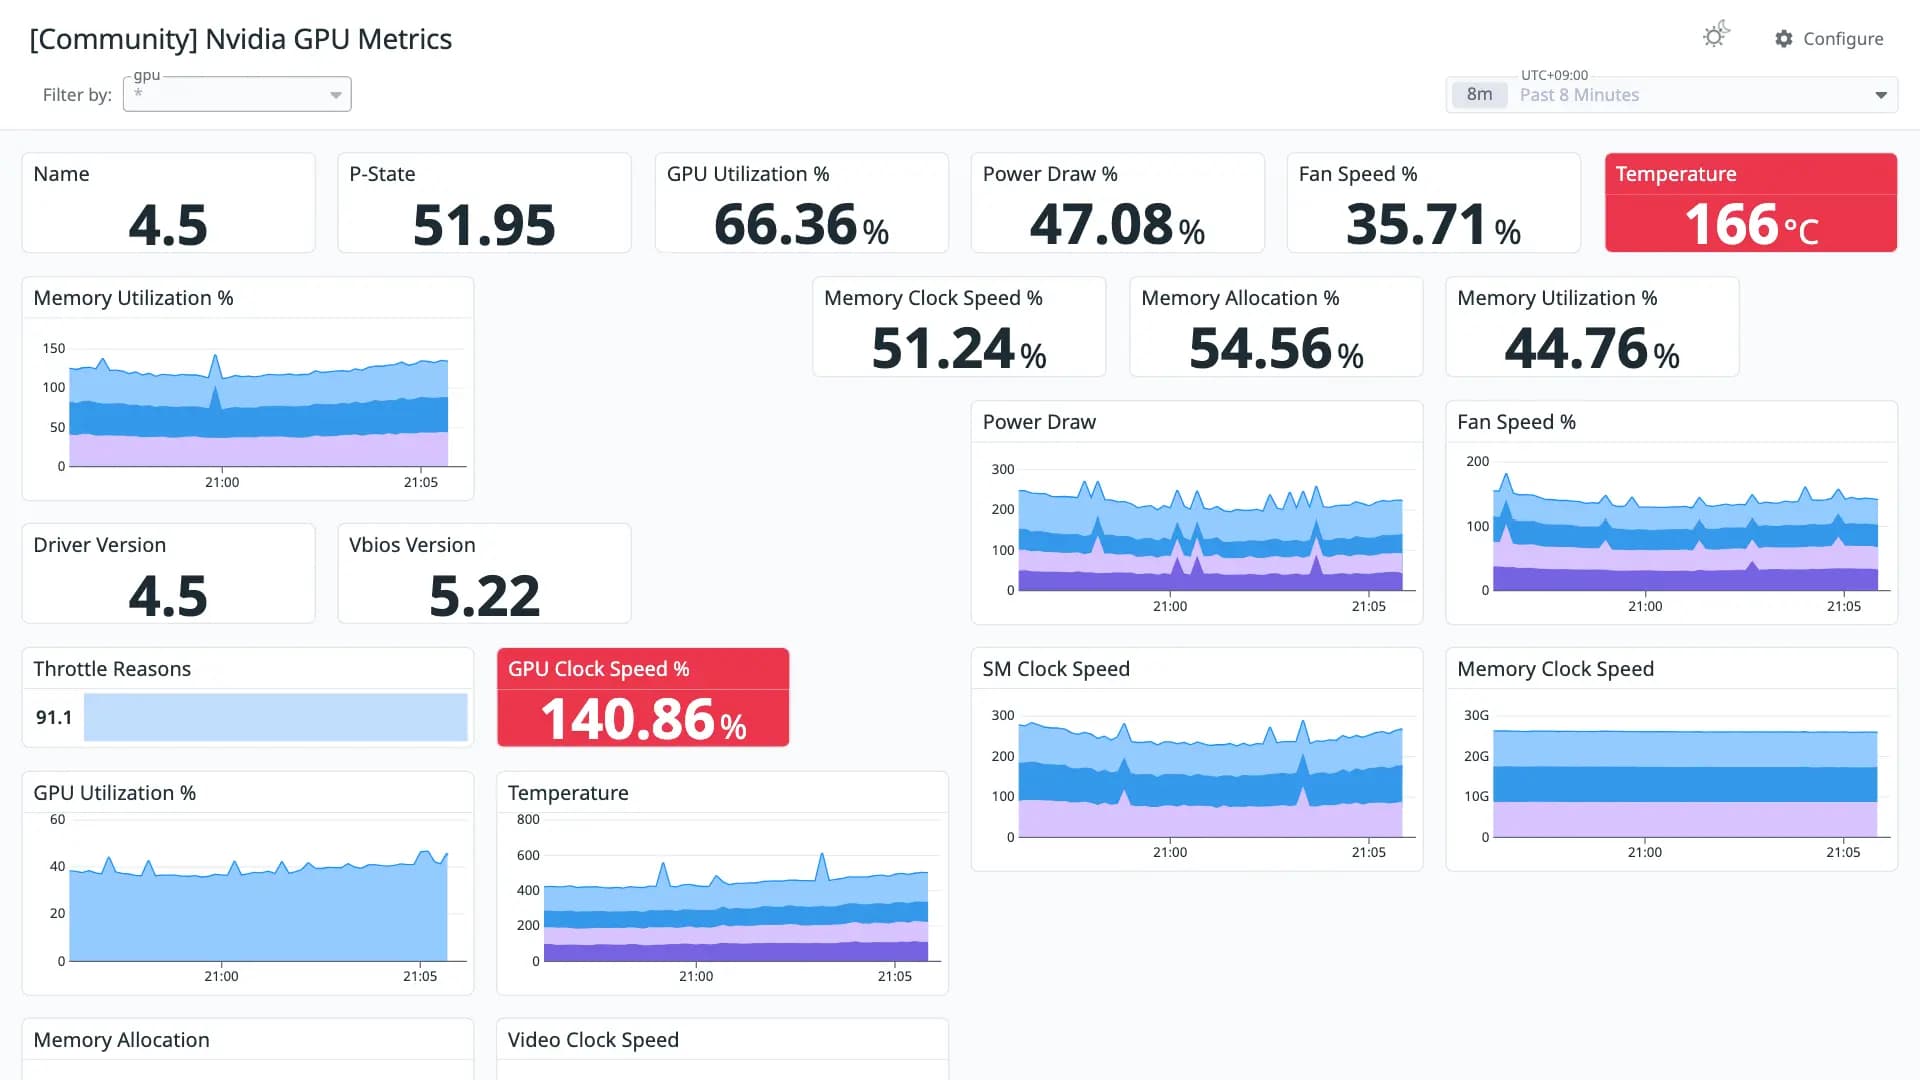
Task: Click the Power Draw % value 47.08
Action: pos(1117,224)
